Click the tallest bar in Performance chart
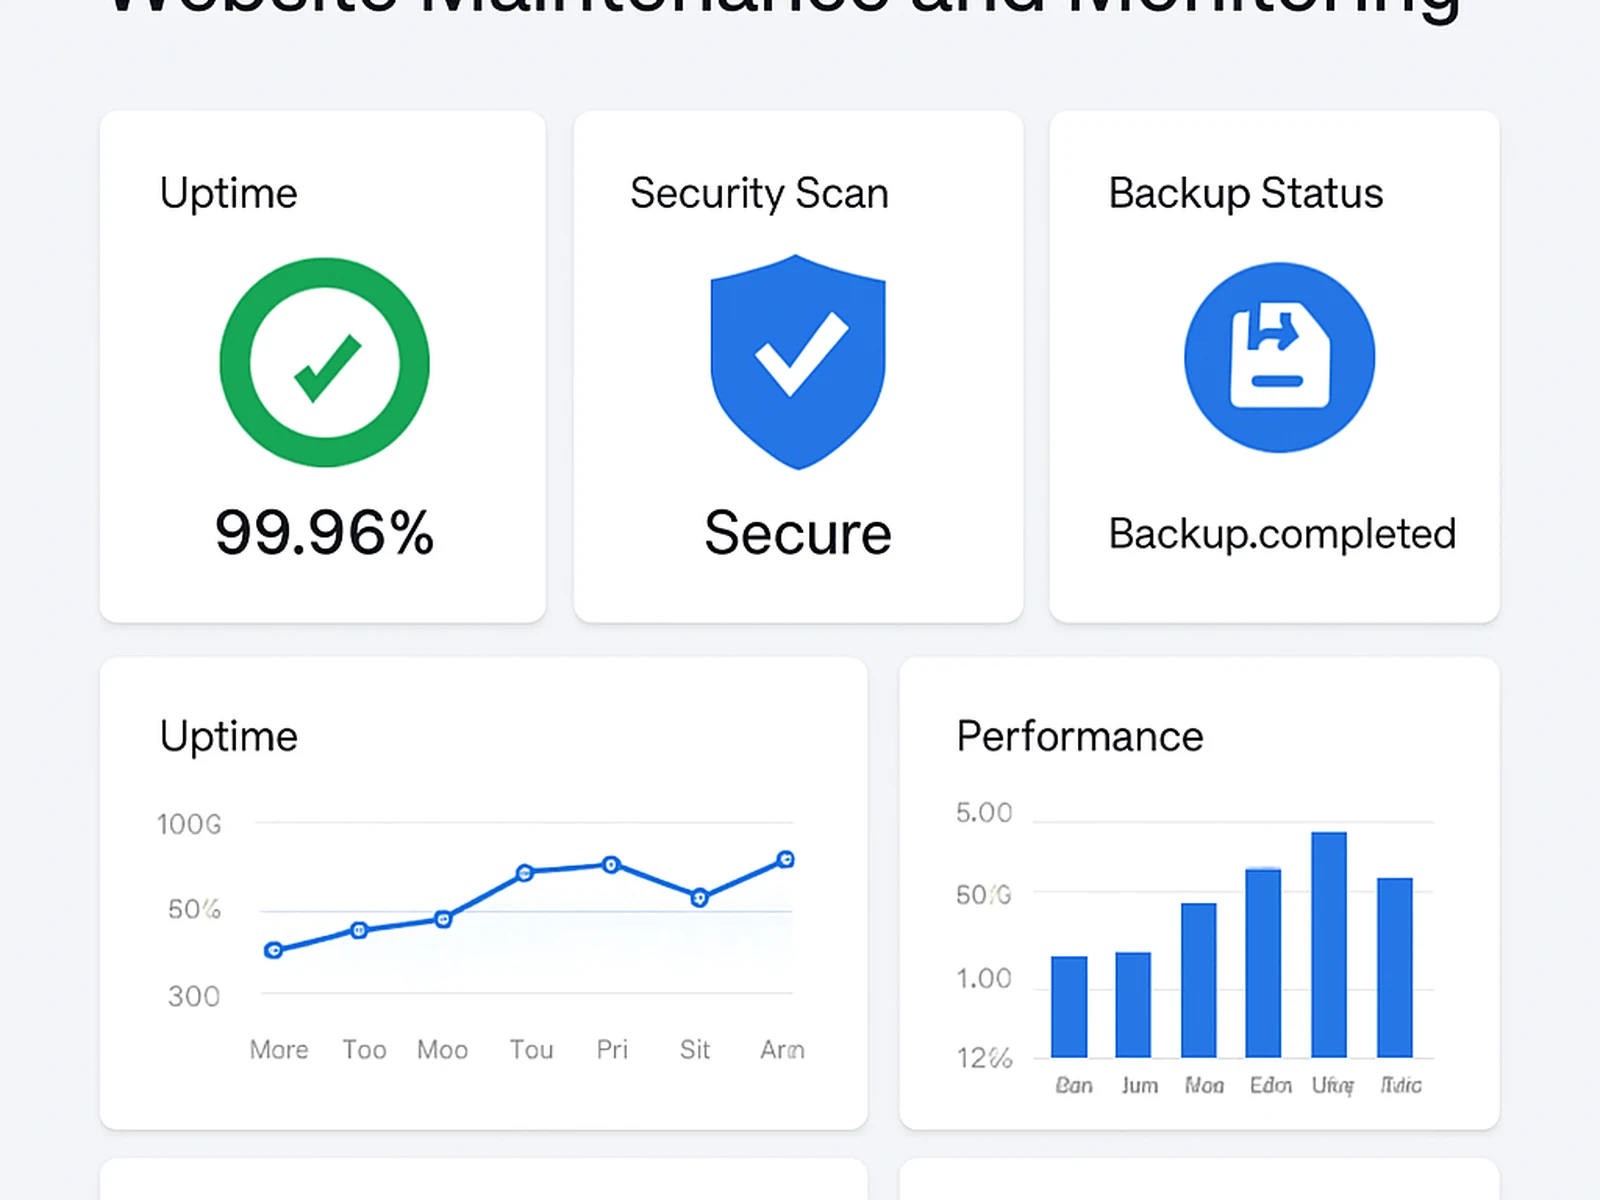This screenshot has width=1600, height=1200. coord(1328,944)
